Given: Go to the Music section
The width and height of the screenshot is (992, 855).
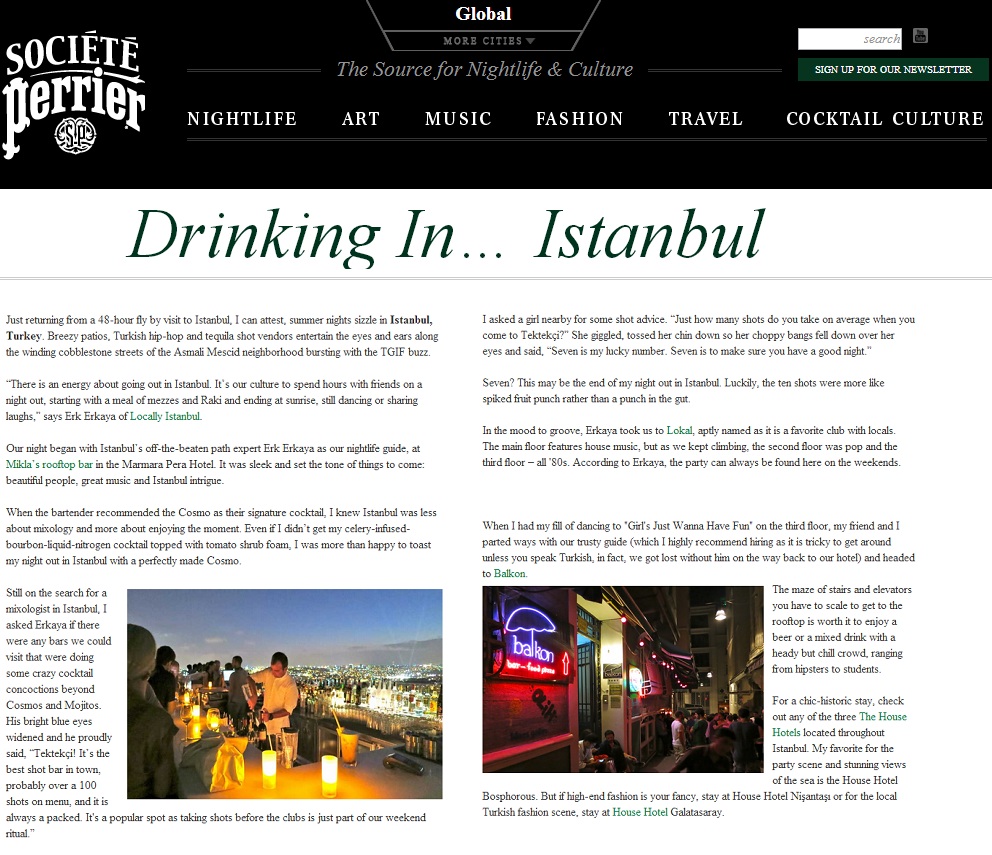Looking at the screenshot, I should (x=458, y=118).
